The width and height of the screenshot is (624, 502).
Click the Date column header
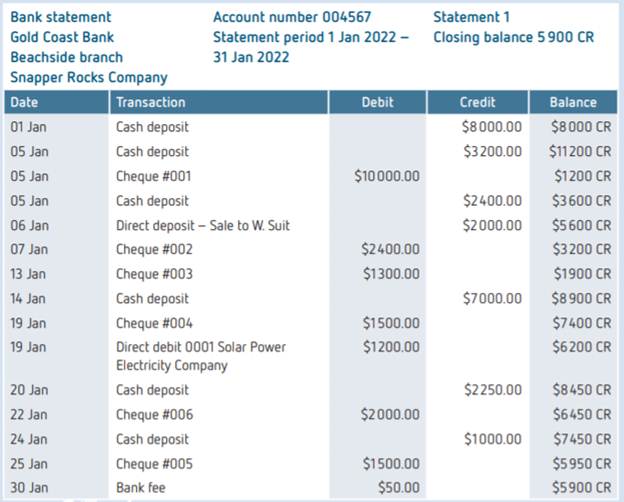point(25,102)
